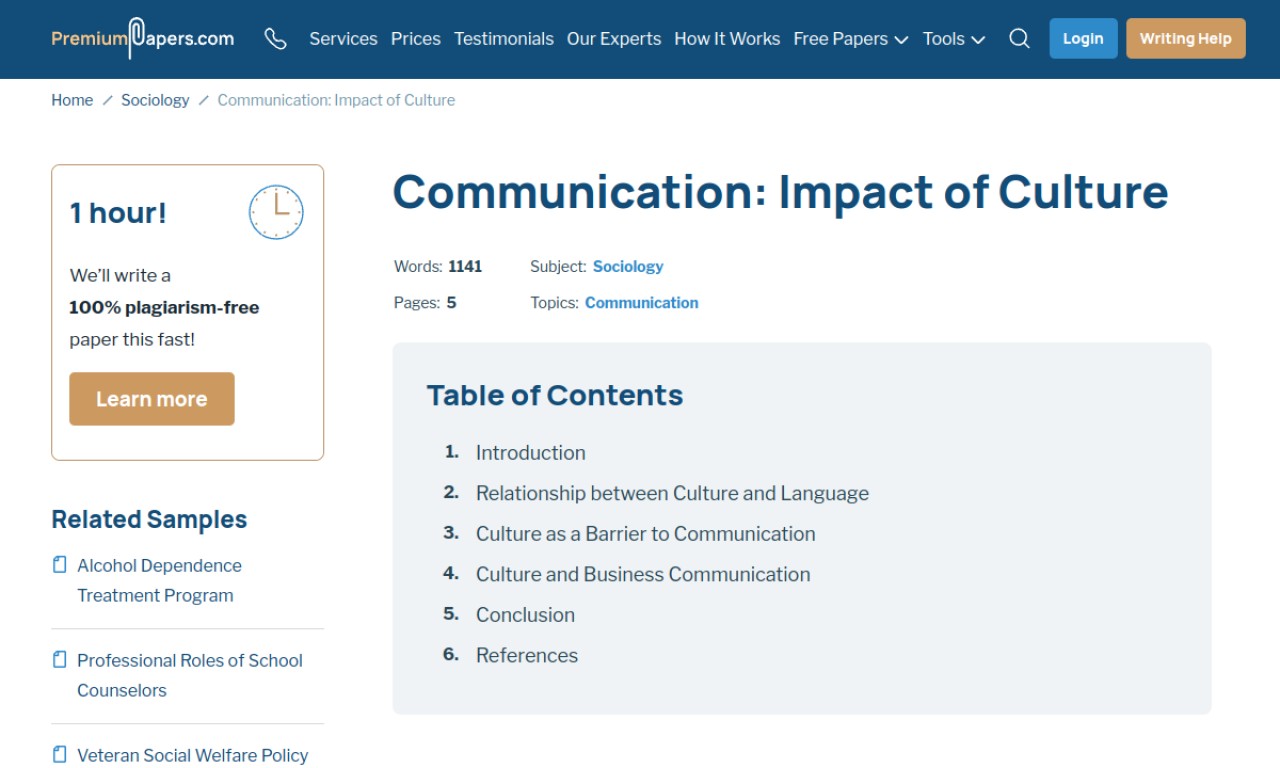Click the 100% plagiarism-free text
The height and width of the screenshot is (768, 1280).
tap(164, 308)
